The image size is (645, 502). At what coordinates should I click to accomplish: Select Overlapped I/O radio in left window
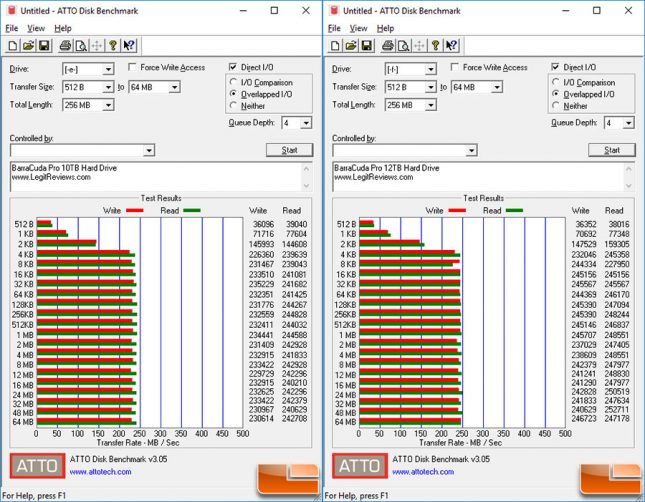tap(233, 94)
